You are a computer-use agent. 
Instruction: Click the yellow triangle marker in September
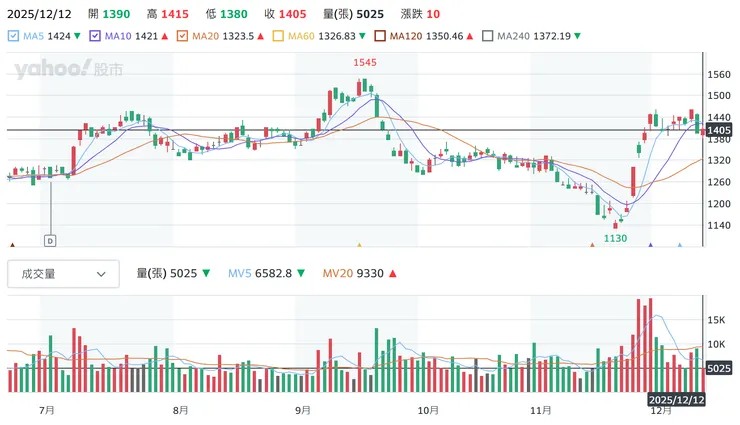[x=359, y=244]
